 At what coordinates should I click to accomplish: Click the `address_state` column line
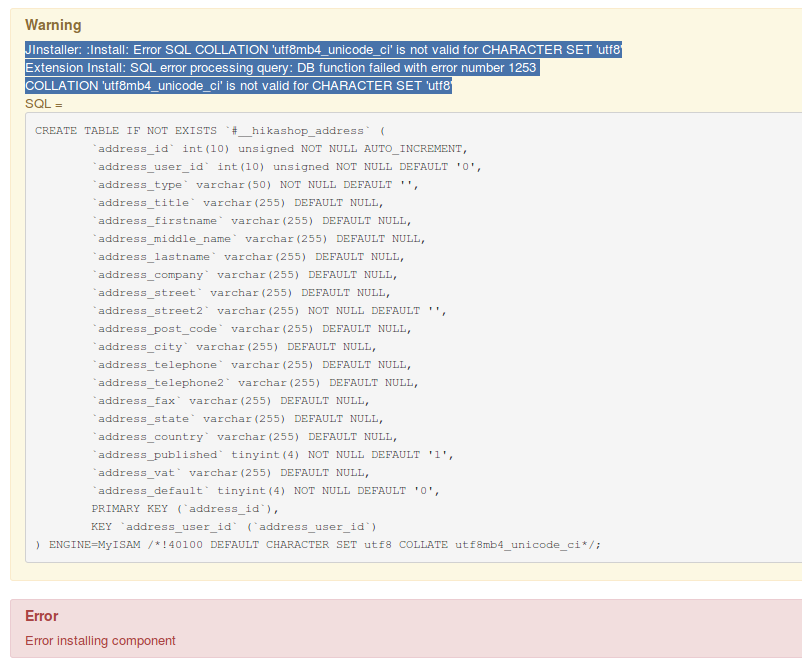click(x=237, y=418)
